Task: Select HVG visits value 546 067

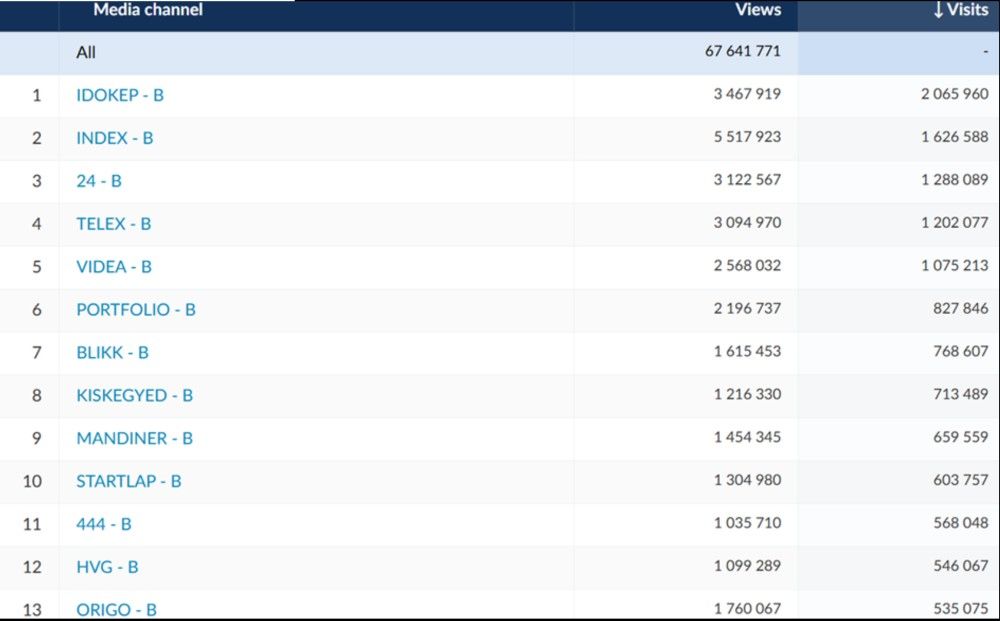Action: (960, 566)
